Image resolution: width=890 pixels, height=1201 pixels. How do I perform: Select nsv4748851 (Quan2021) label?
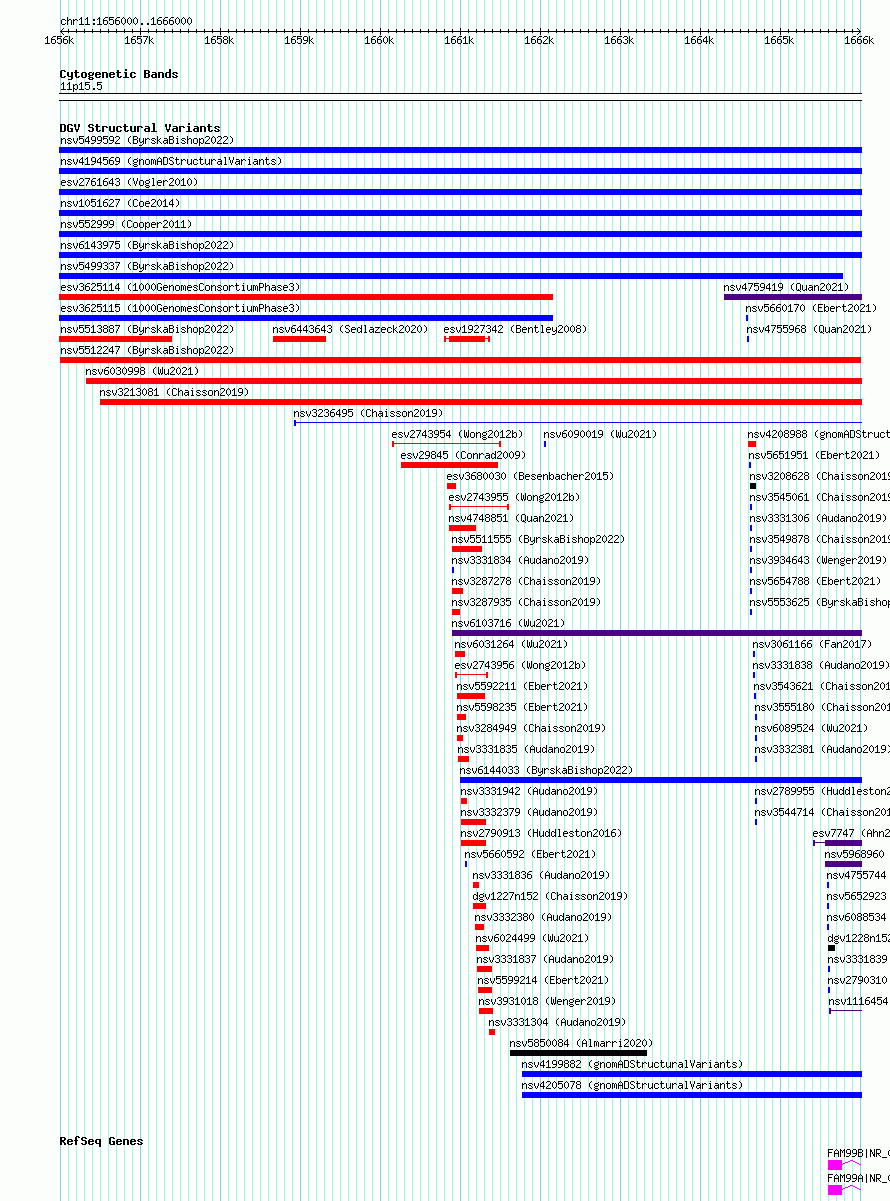tap(511, 519)
